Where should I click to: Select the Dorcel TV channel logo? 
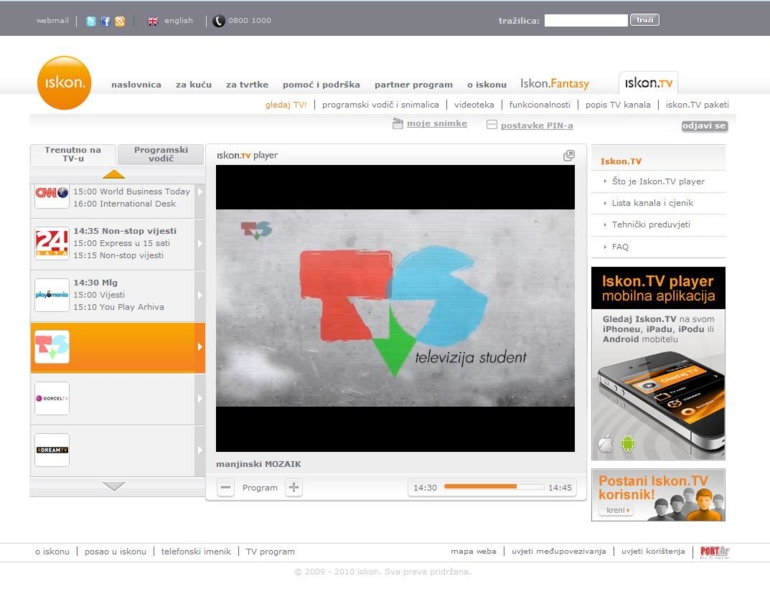click(52, 398)
